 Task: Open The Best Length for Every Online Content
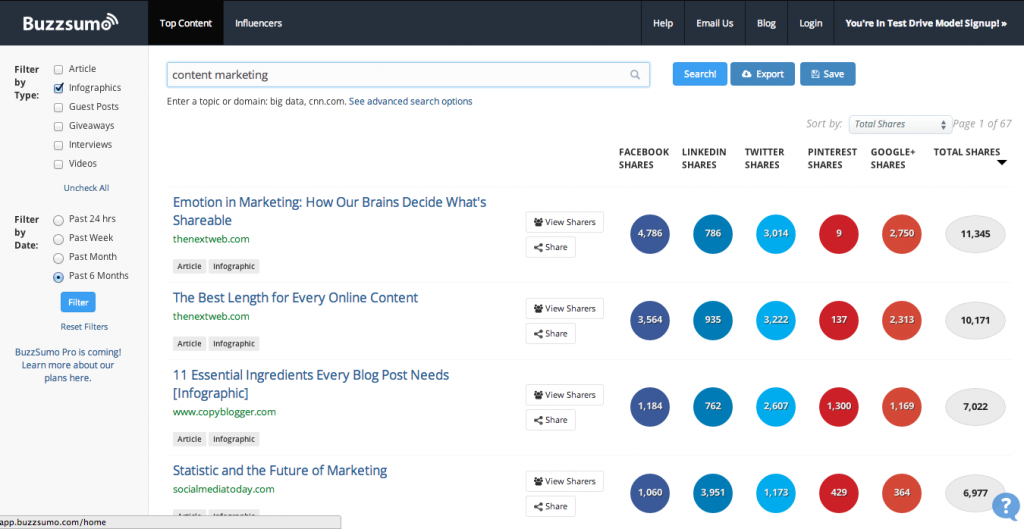click(x=295, y=298)
